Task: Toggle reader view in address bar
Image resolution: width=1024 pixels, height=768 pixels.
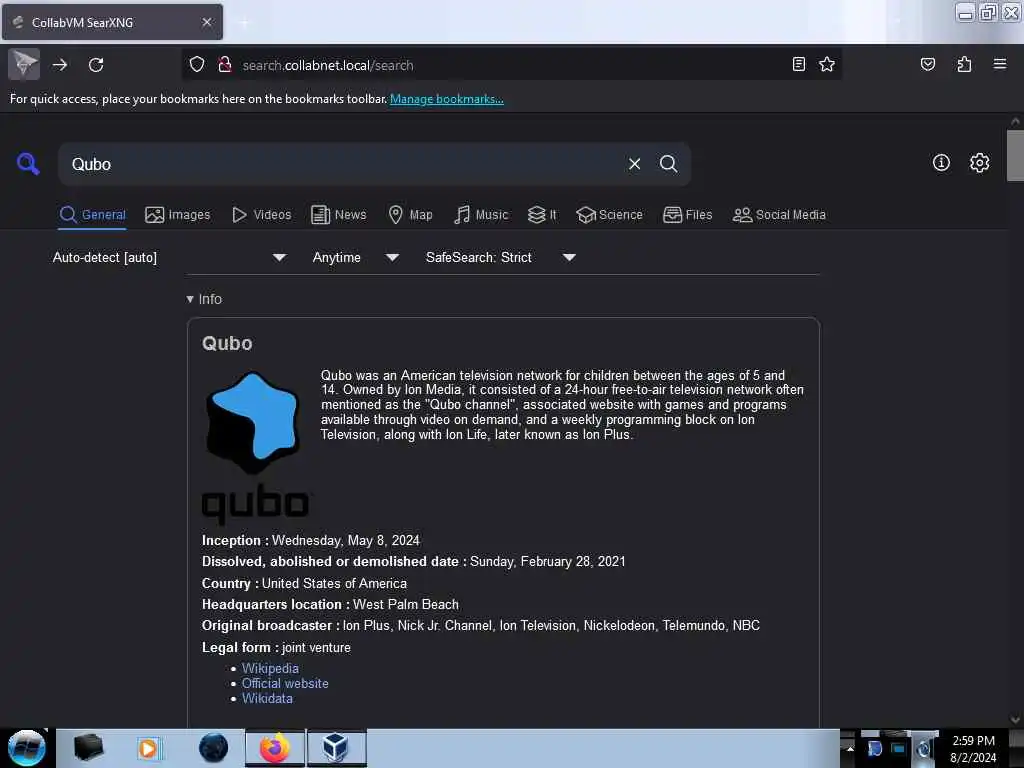Action: [798, 64]
